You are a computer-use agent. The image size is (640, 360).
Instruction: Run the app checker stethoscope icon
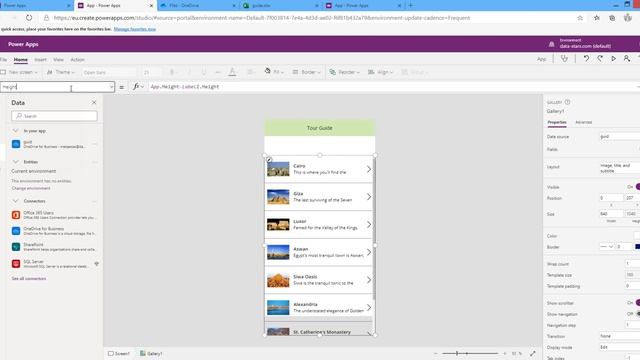pos(564,59)
